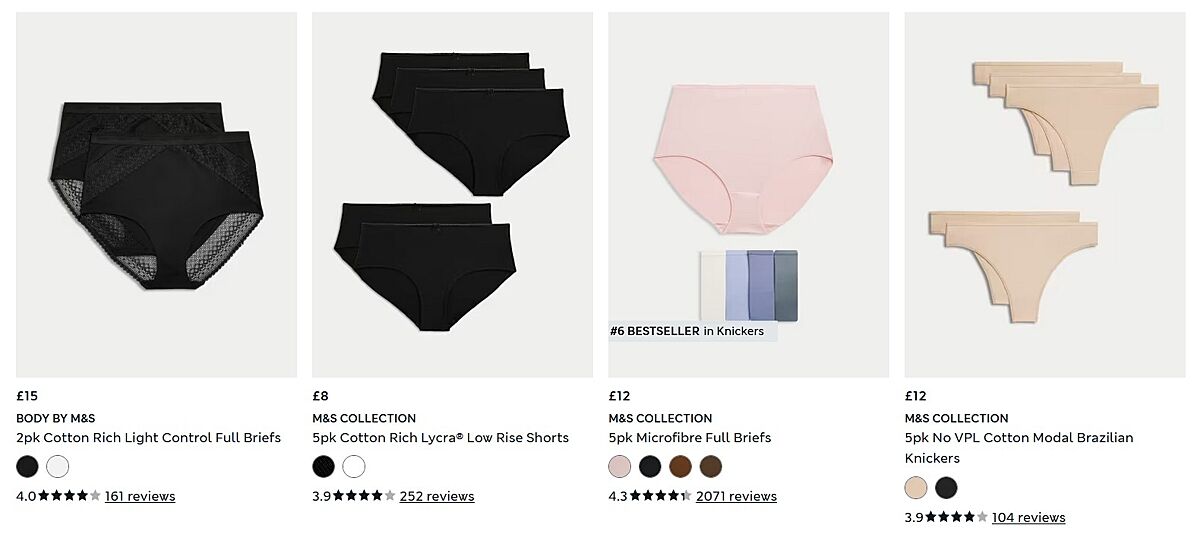Choose white colour for Lycra Low Rise Shorts
The width and height of the screenshot is (1200, 544).
coord(354,466)
